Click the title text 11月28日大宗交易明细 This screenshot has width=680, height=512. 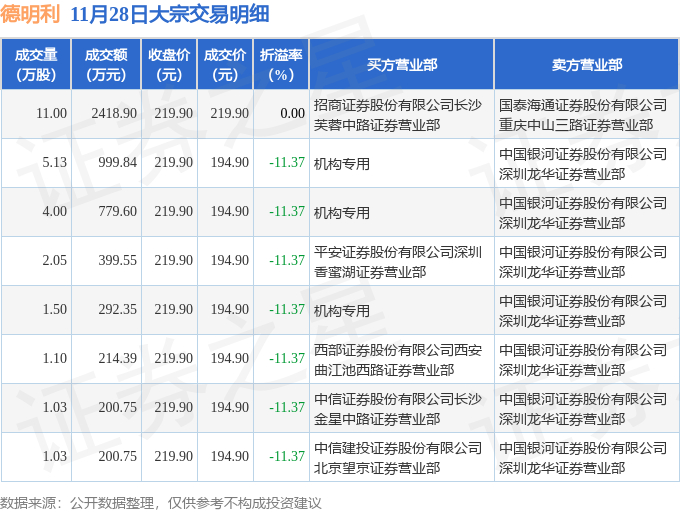click(x=170, y=14)
